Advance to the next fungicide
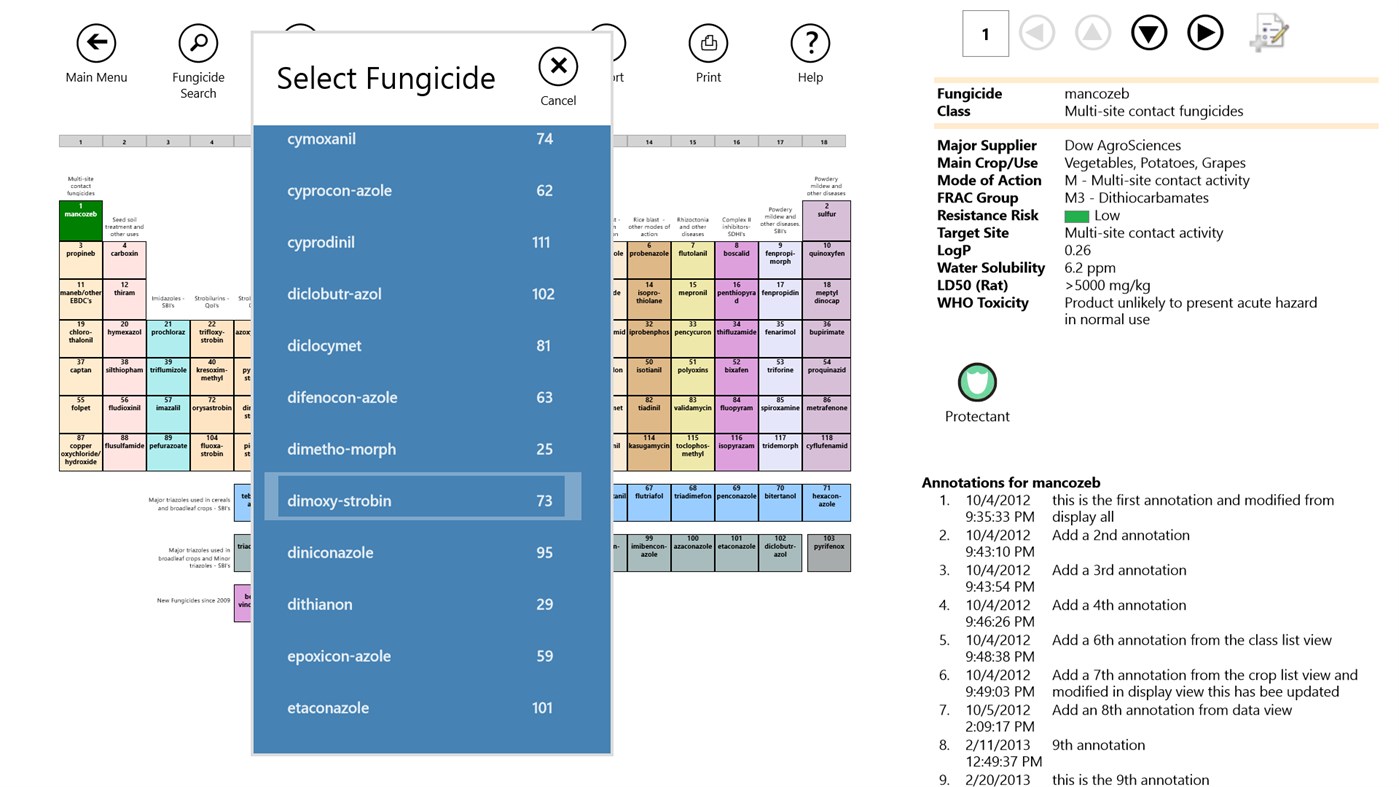 click(1204, 33)
